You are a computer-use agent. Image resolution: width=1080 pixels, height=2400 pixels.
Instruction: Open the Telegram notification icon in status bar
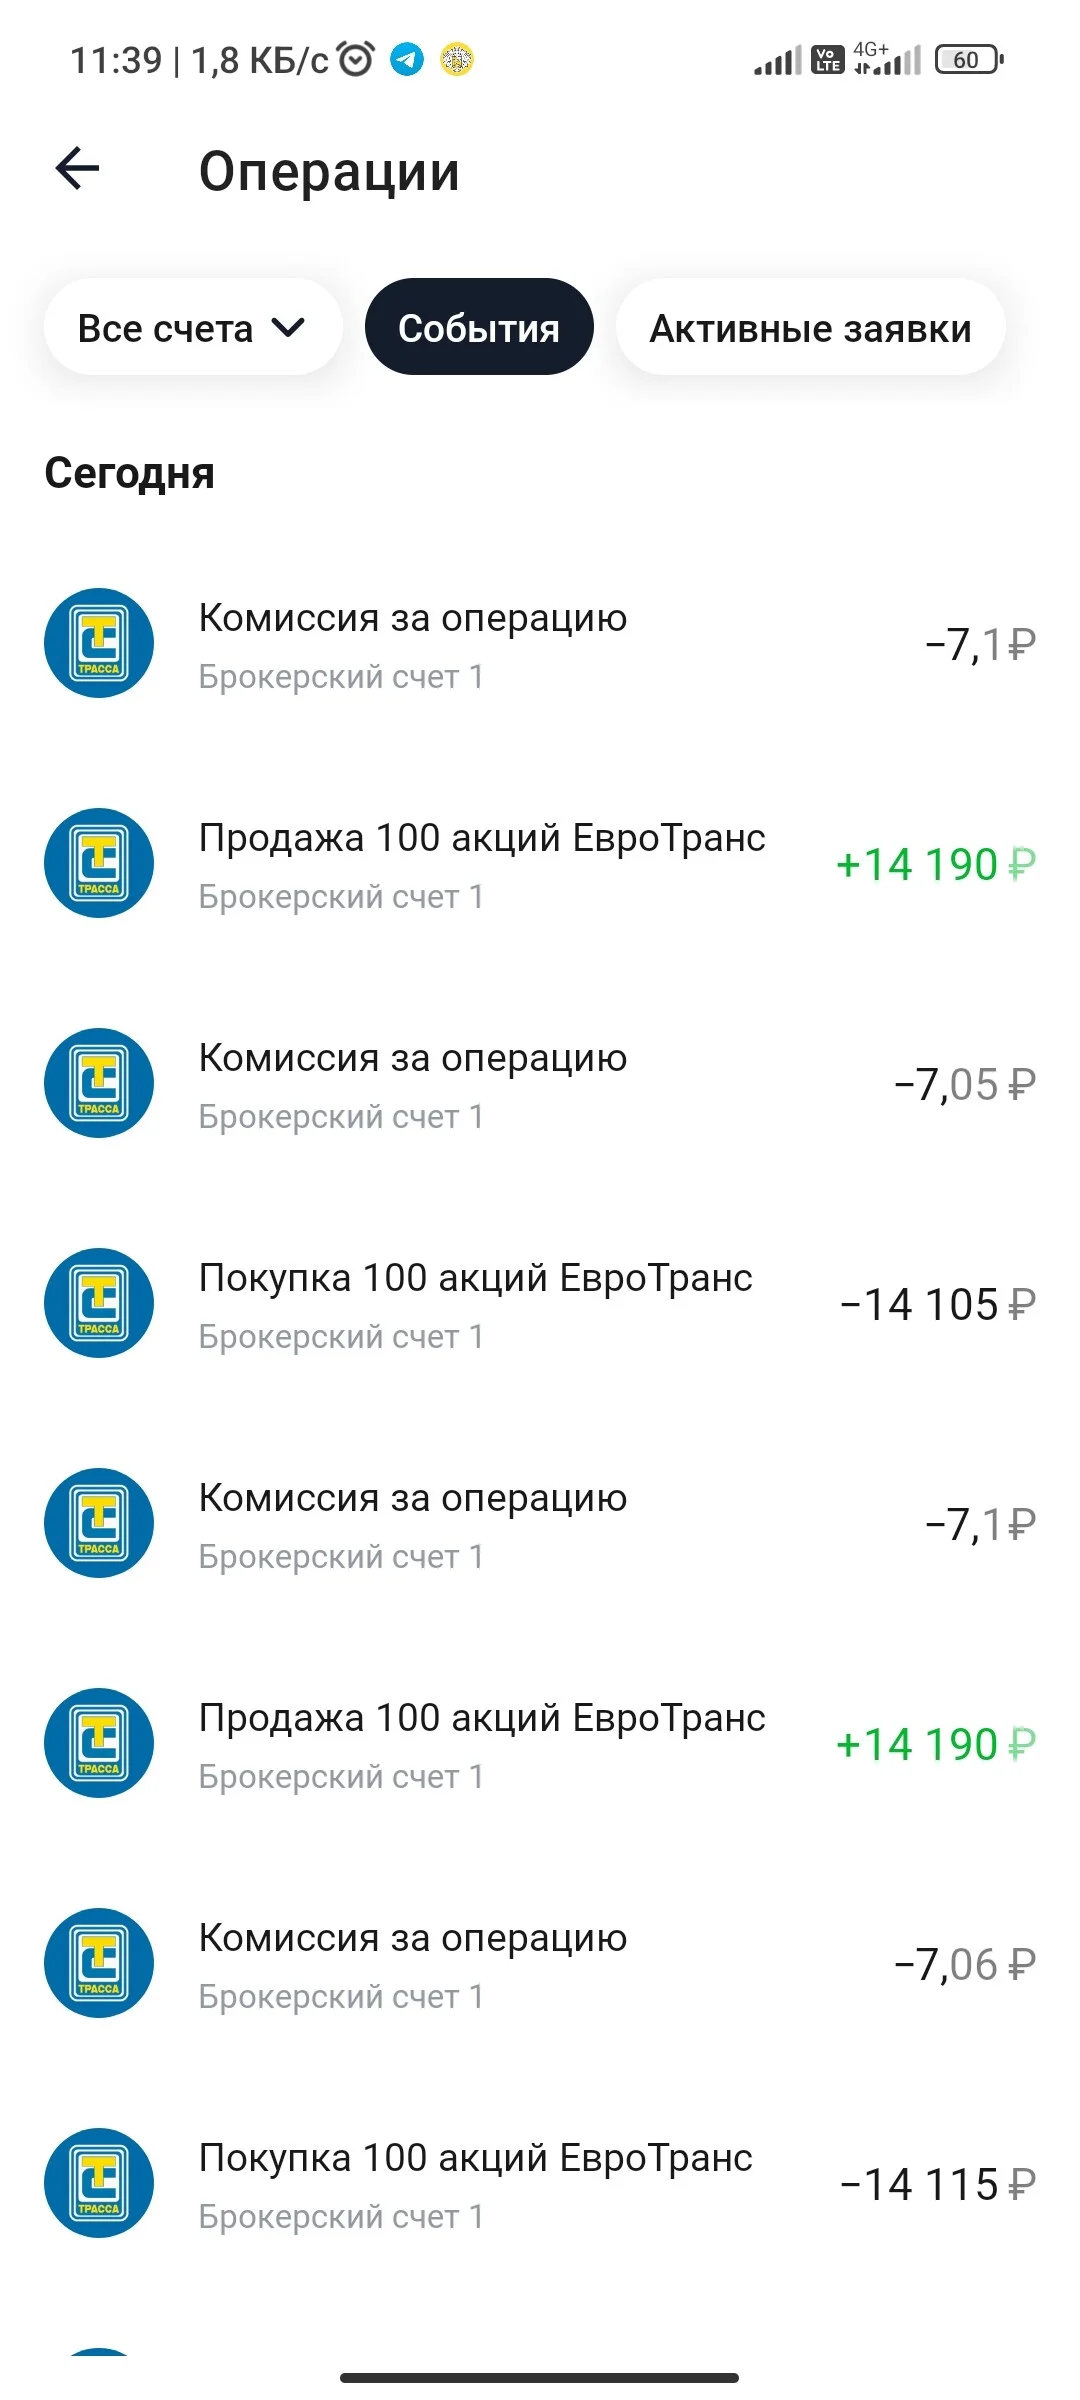(407, 60)
